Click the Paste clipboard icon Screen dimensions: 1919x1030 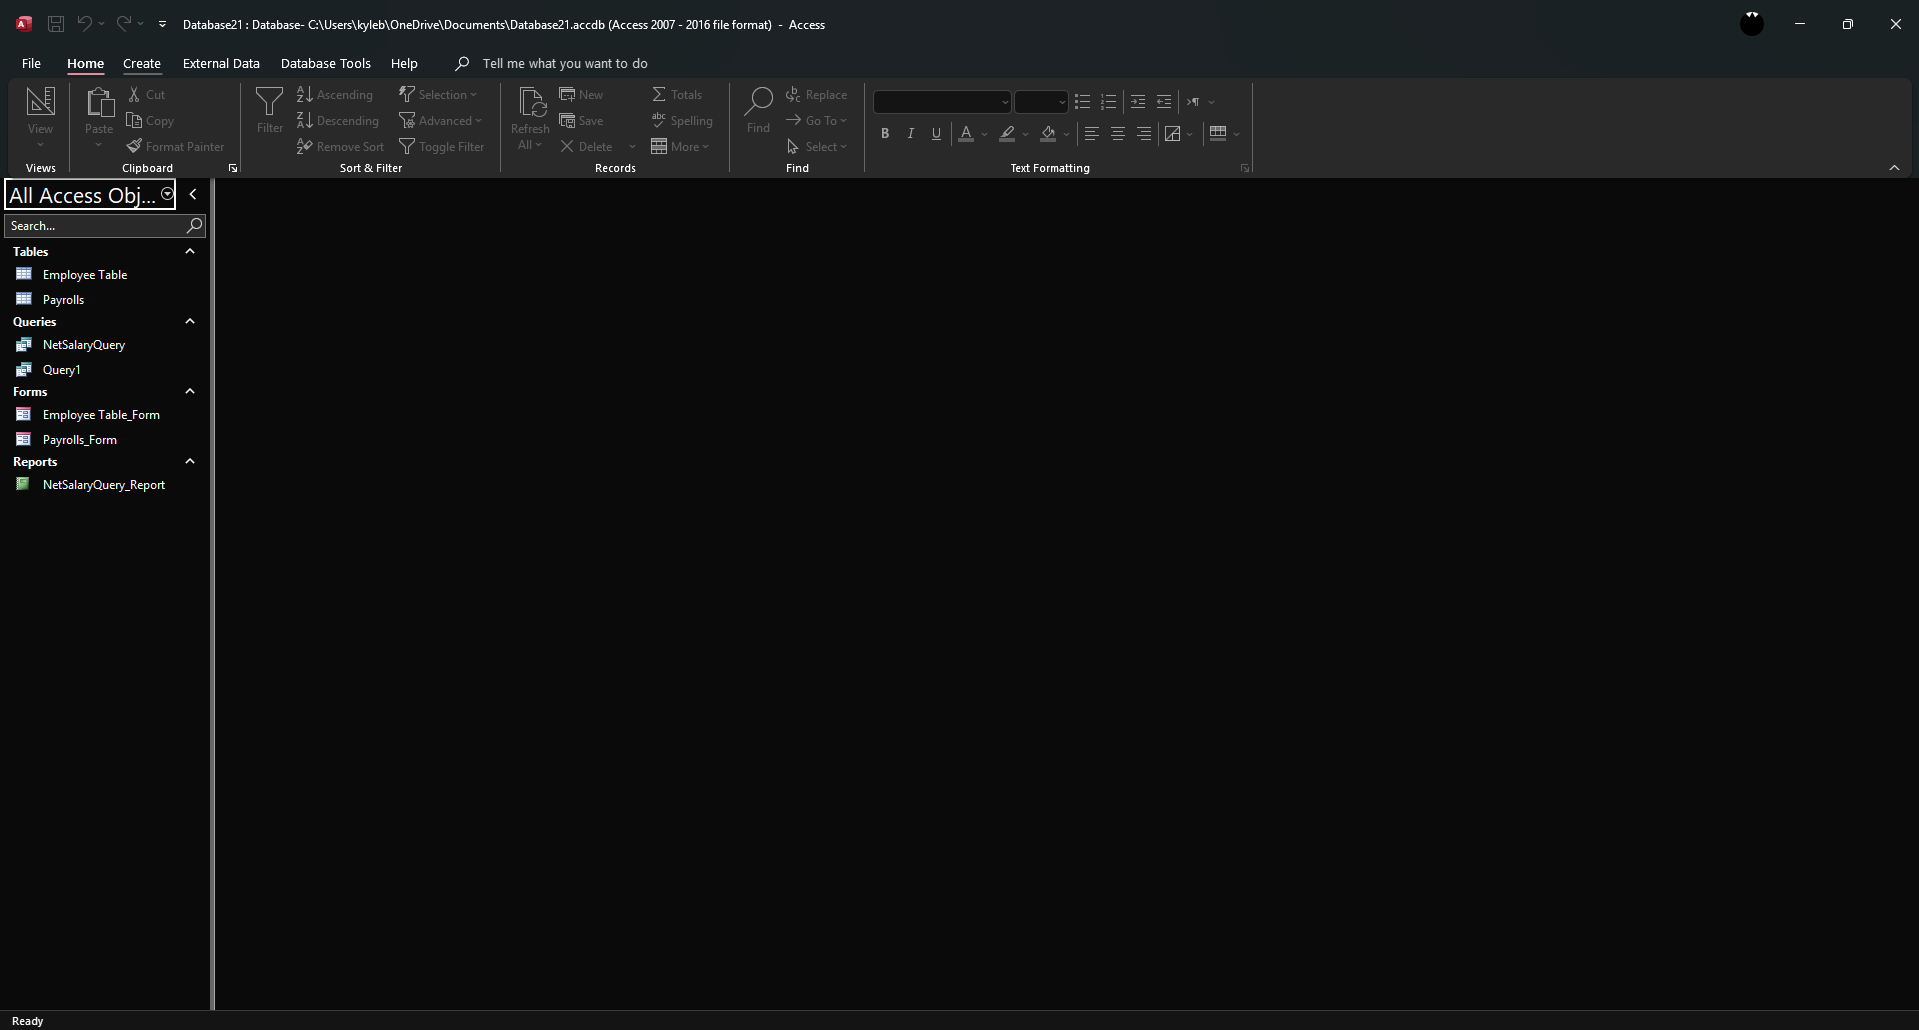point(99,102)
